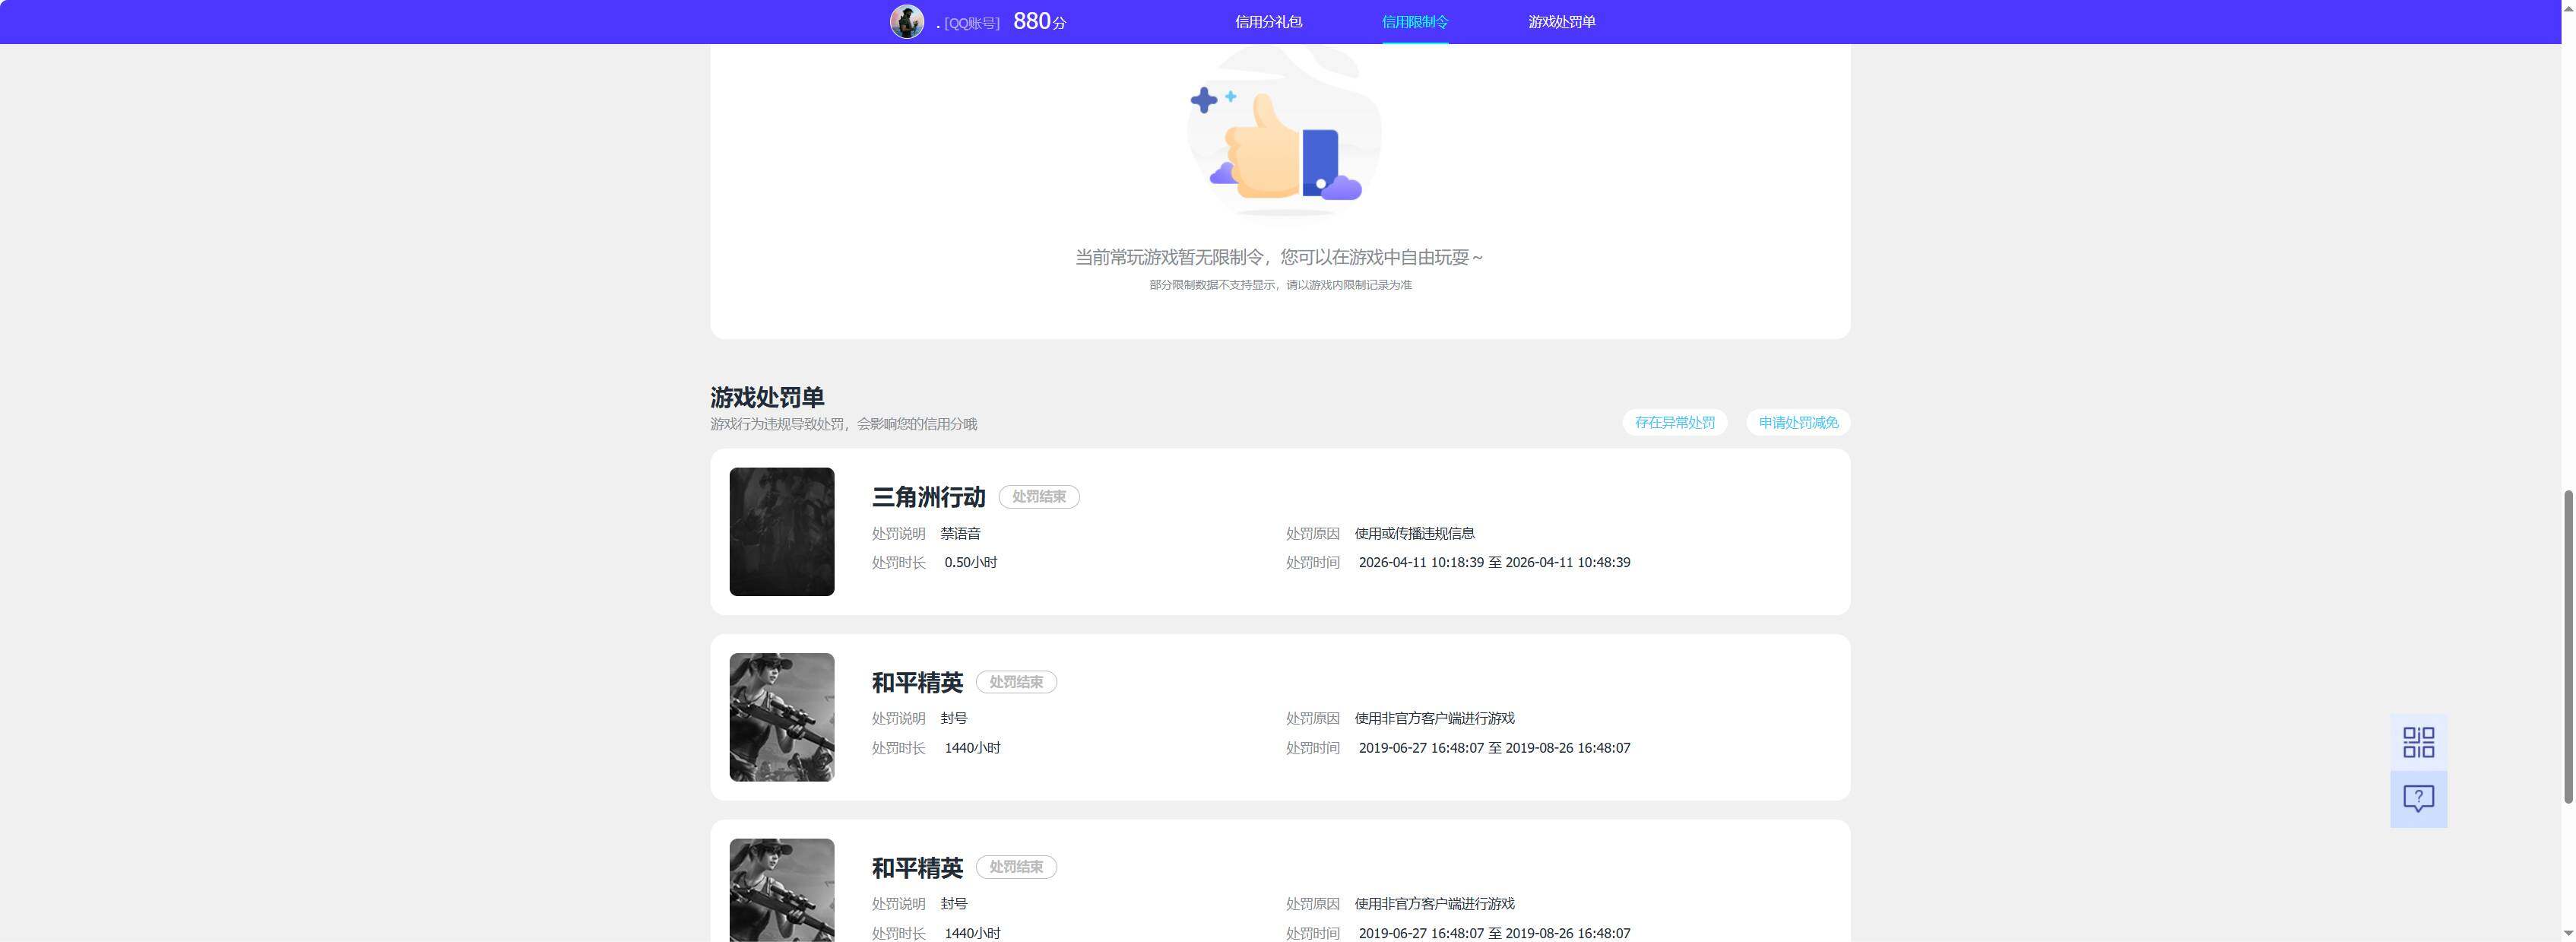
Task: Click the 部分限制数据不支持显示 note
Action: coord(1280,285)
